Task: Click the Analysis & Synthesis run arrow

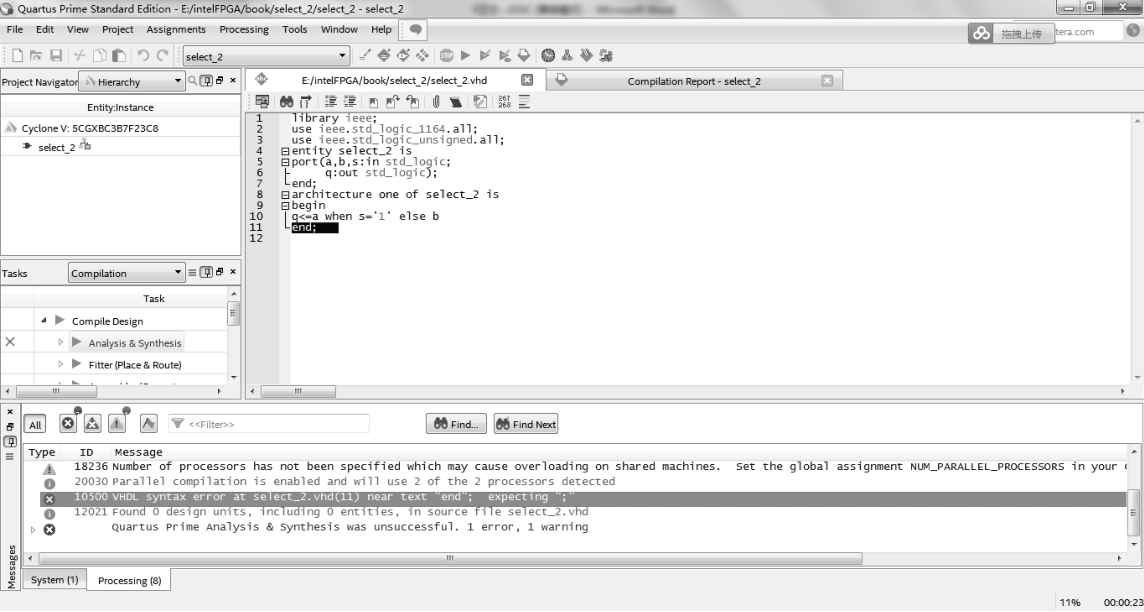Action: (x=77, y=342)
